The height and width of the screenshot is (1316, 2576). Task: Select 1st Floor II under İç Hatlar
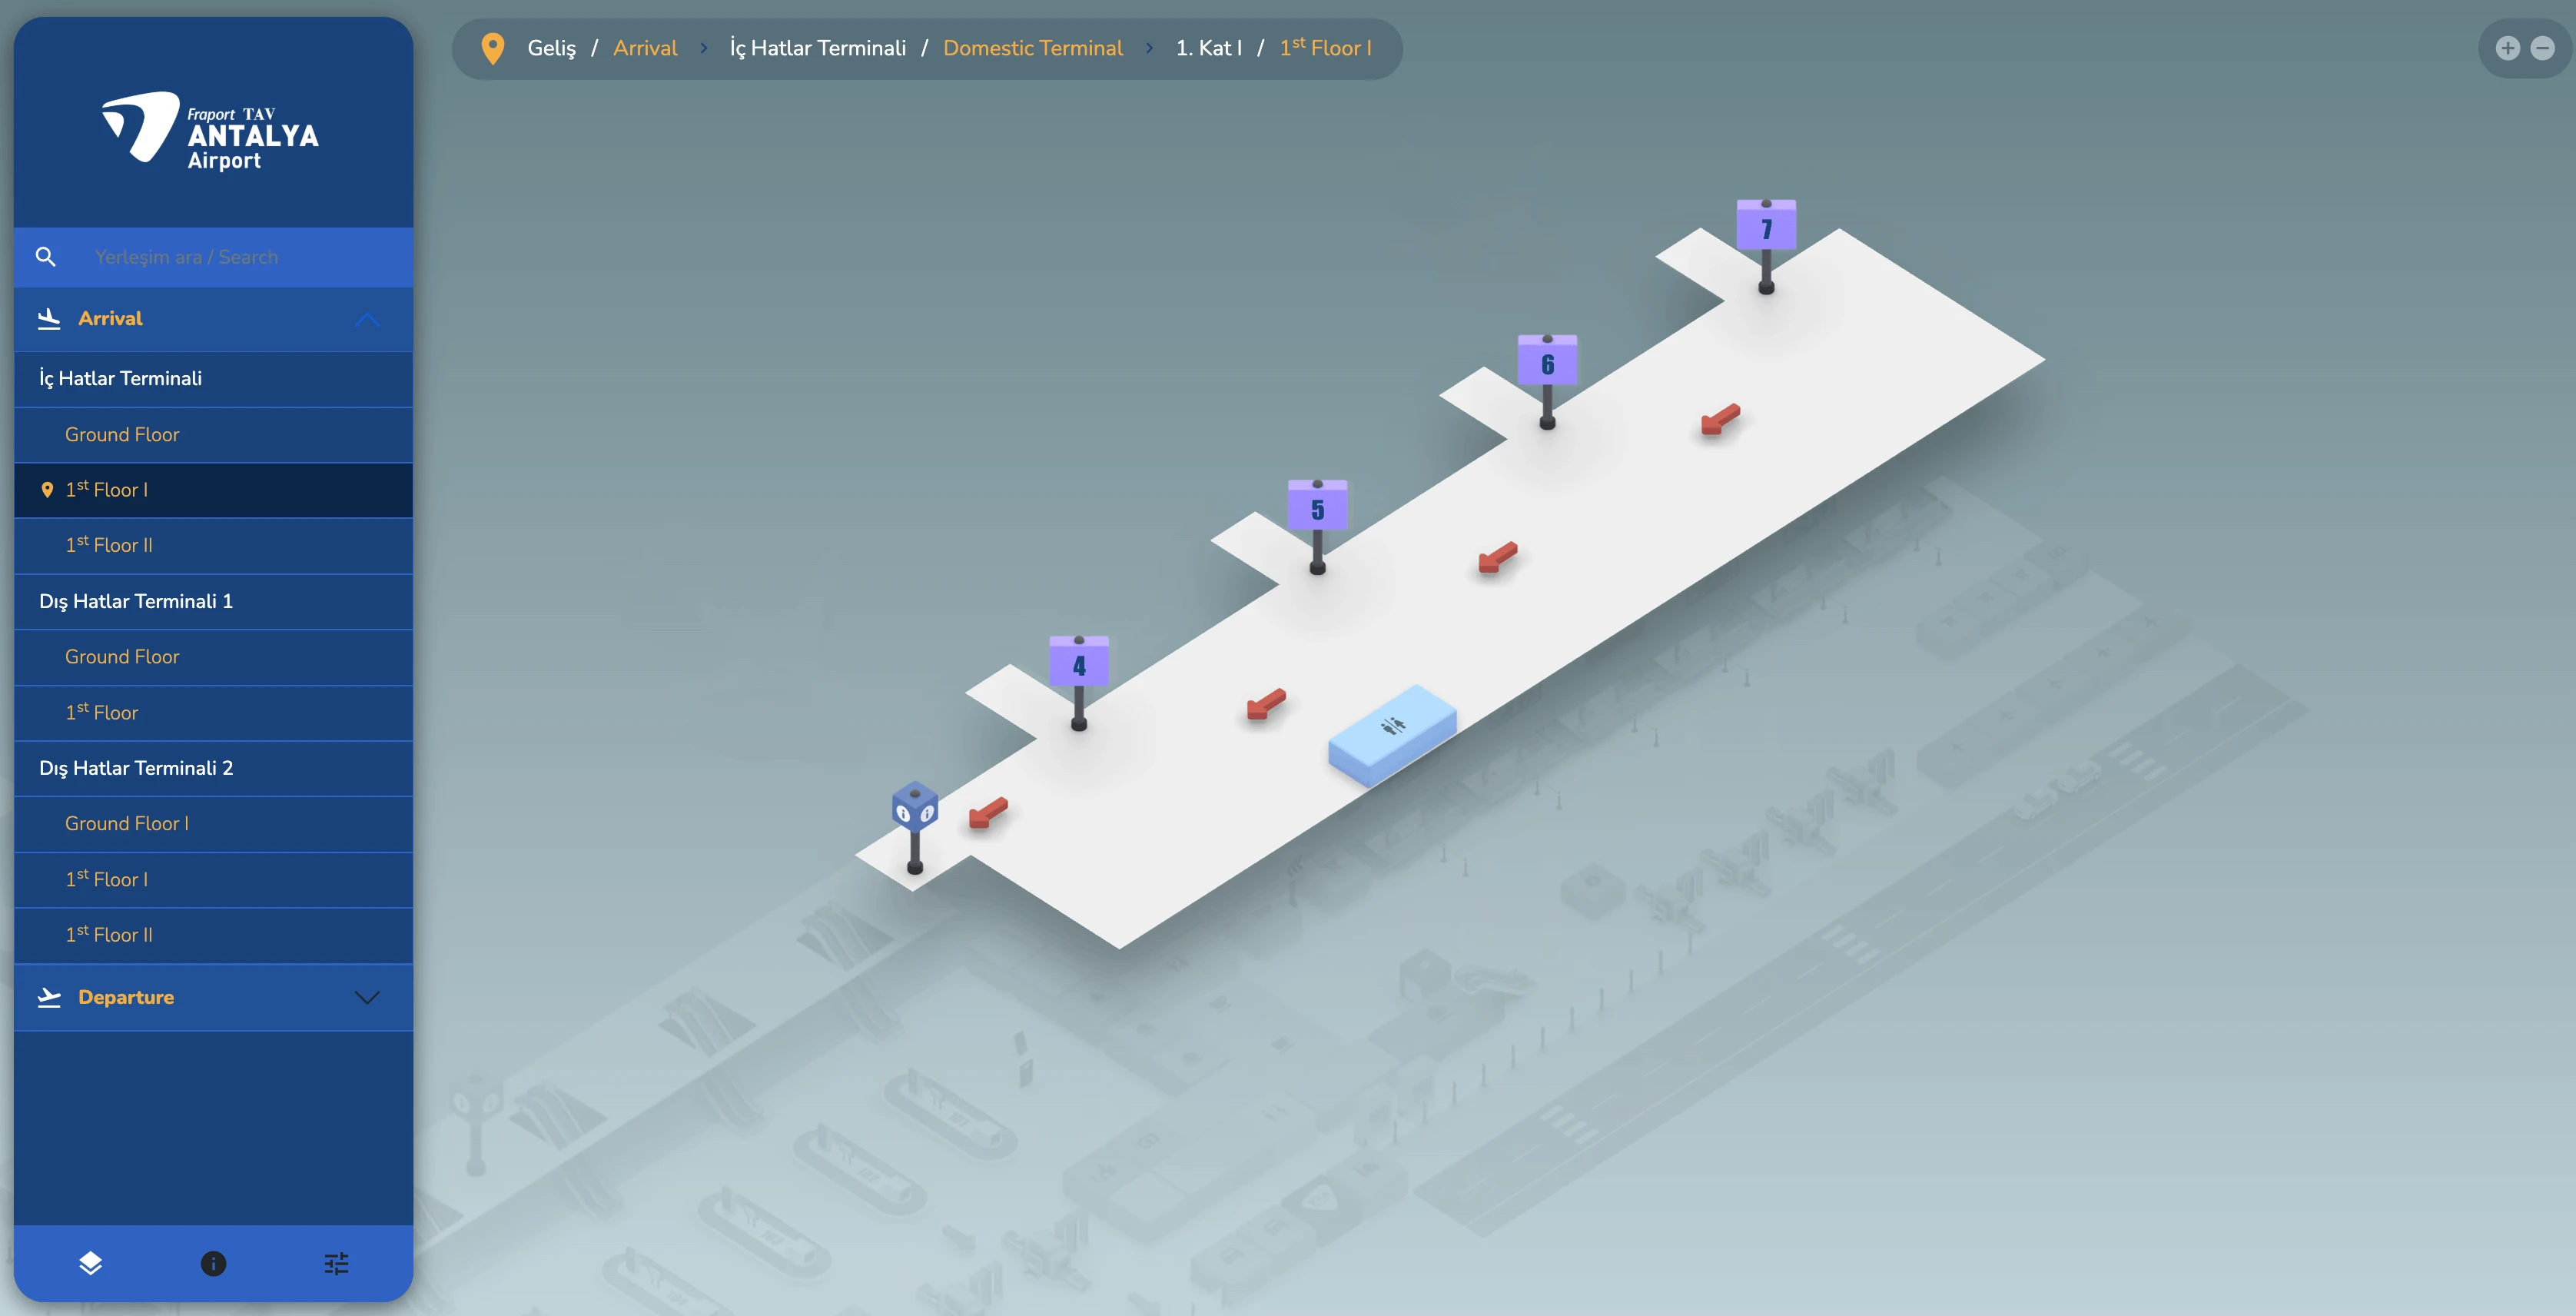tap(109, 546)
